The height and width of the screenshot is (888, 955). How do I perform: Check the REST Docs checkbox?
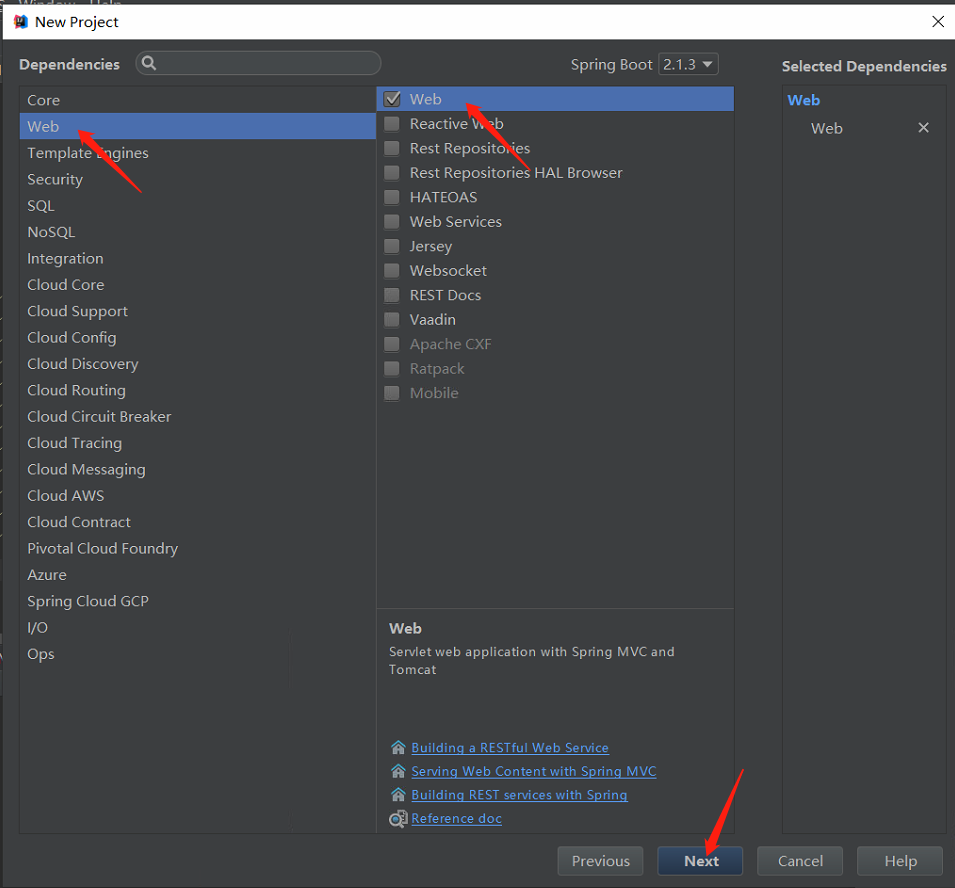pos(392,295)
